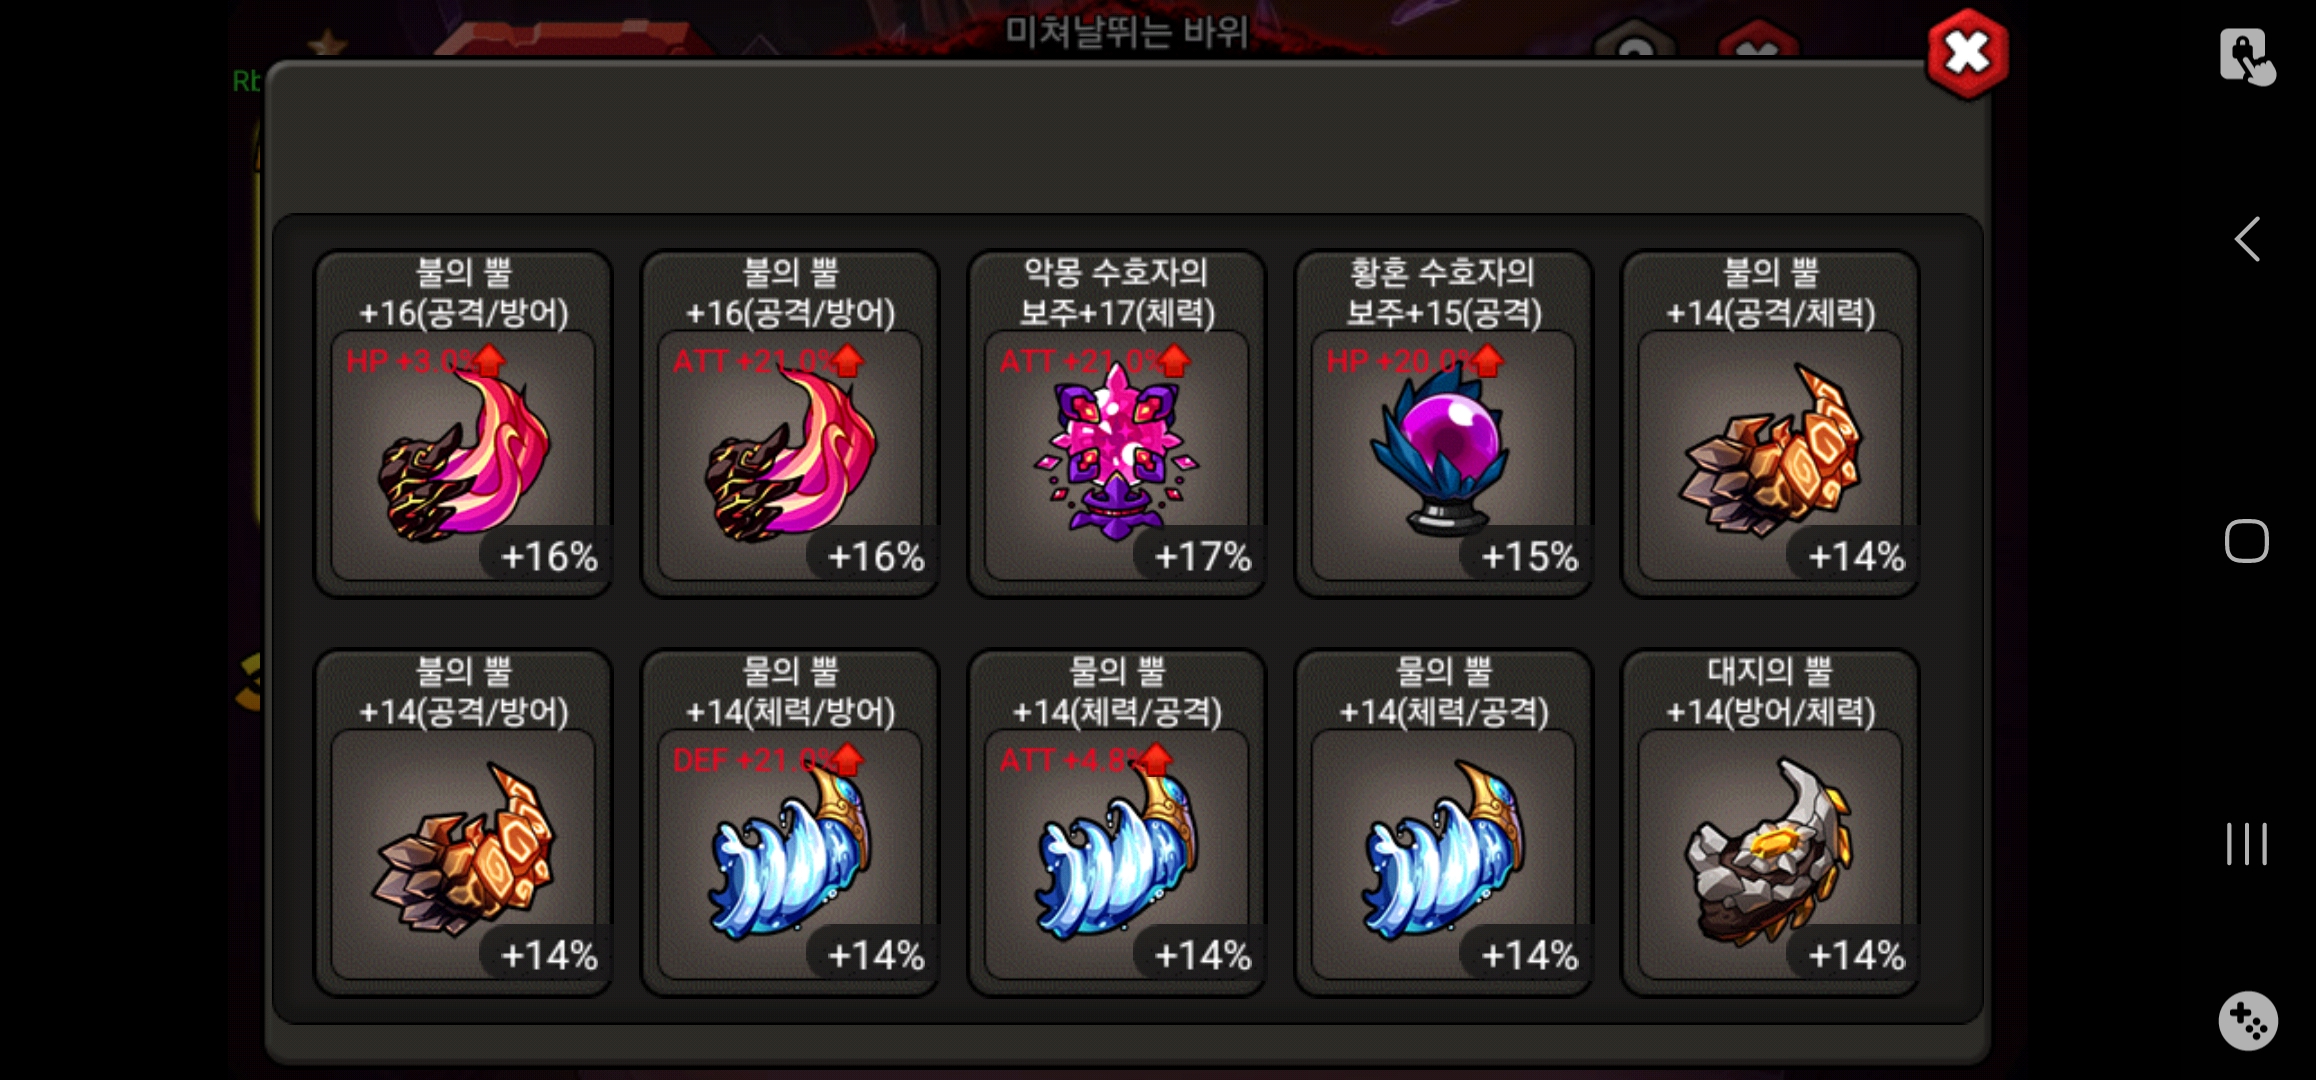Choose the Nightmare Guardian pink orb +17%
The image size is (2316, 1080).
1117,424
